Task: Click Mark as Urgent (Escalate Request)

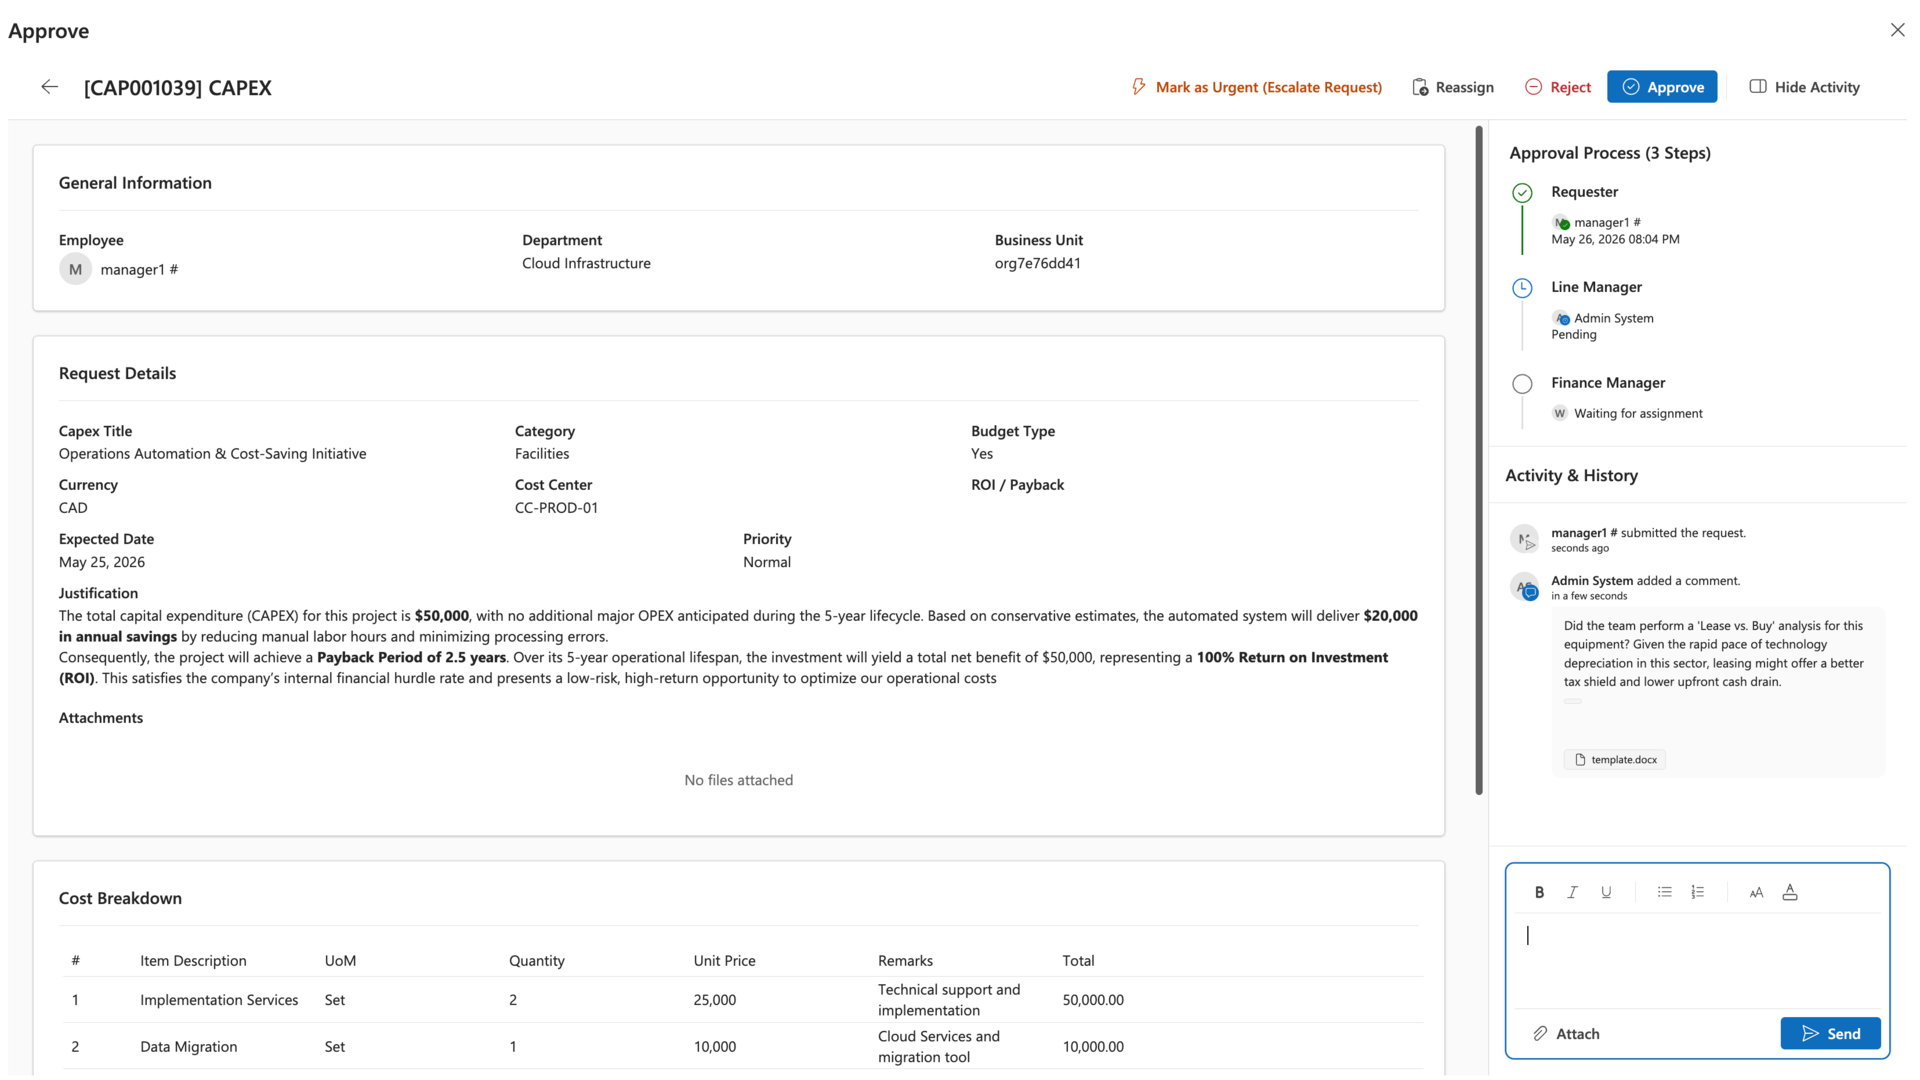Action: [1256, 87]
